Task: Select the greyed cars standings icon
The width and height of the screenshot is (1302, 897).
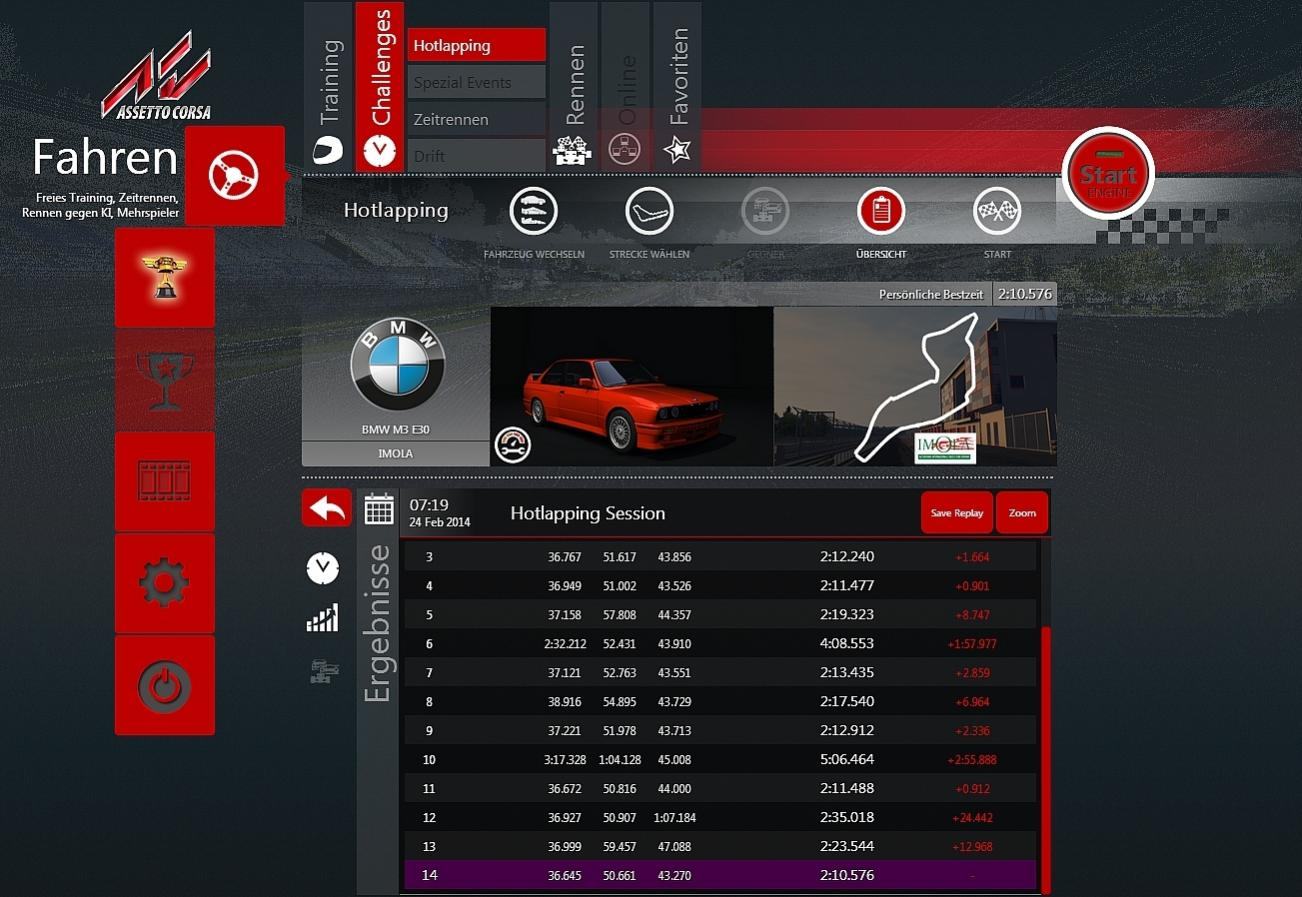Action: pyautogui.click(x=323, y=670)
